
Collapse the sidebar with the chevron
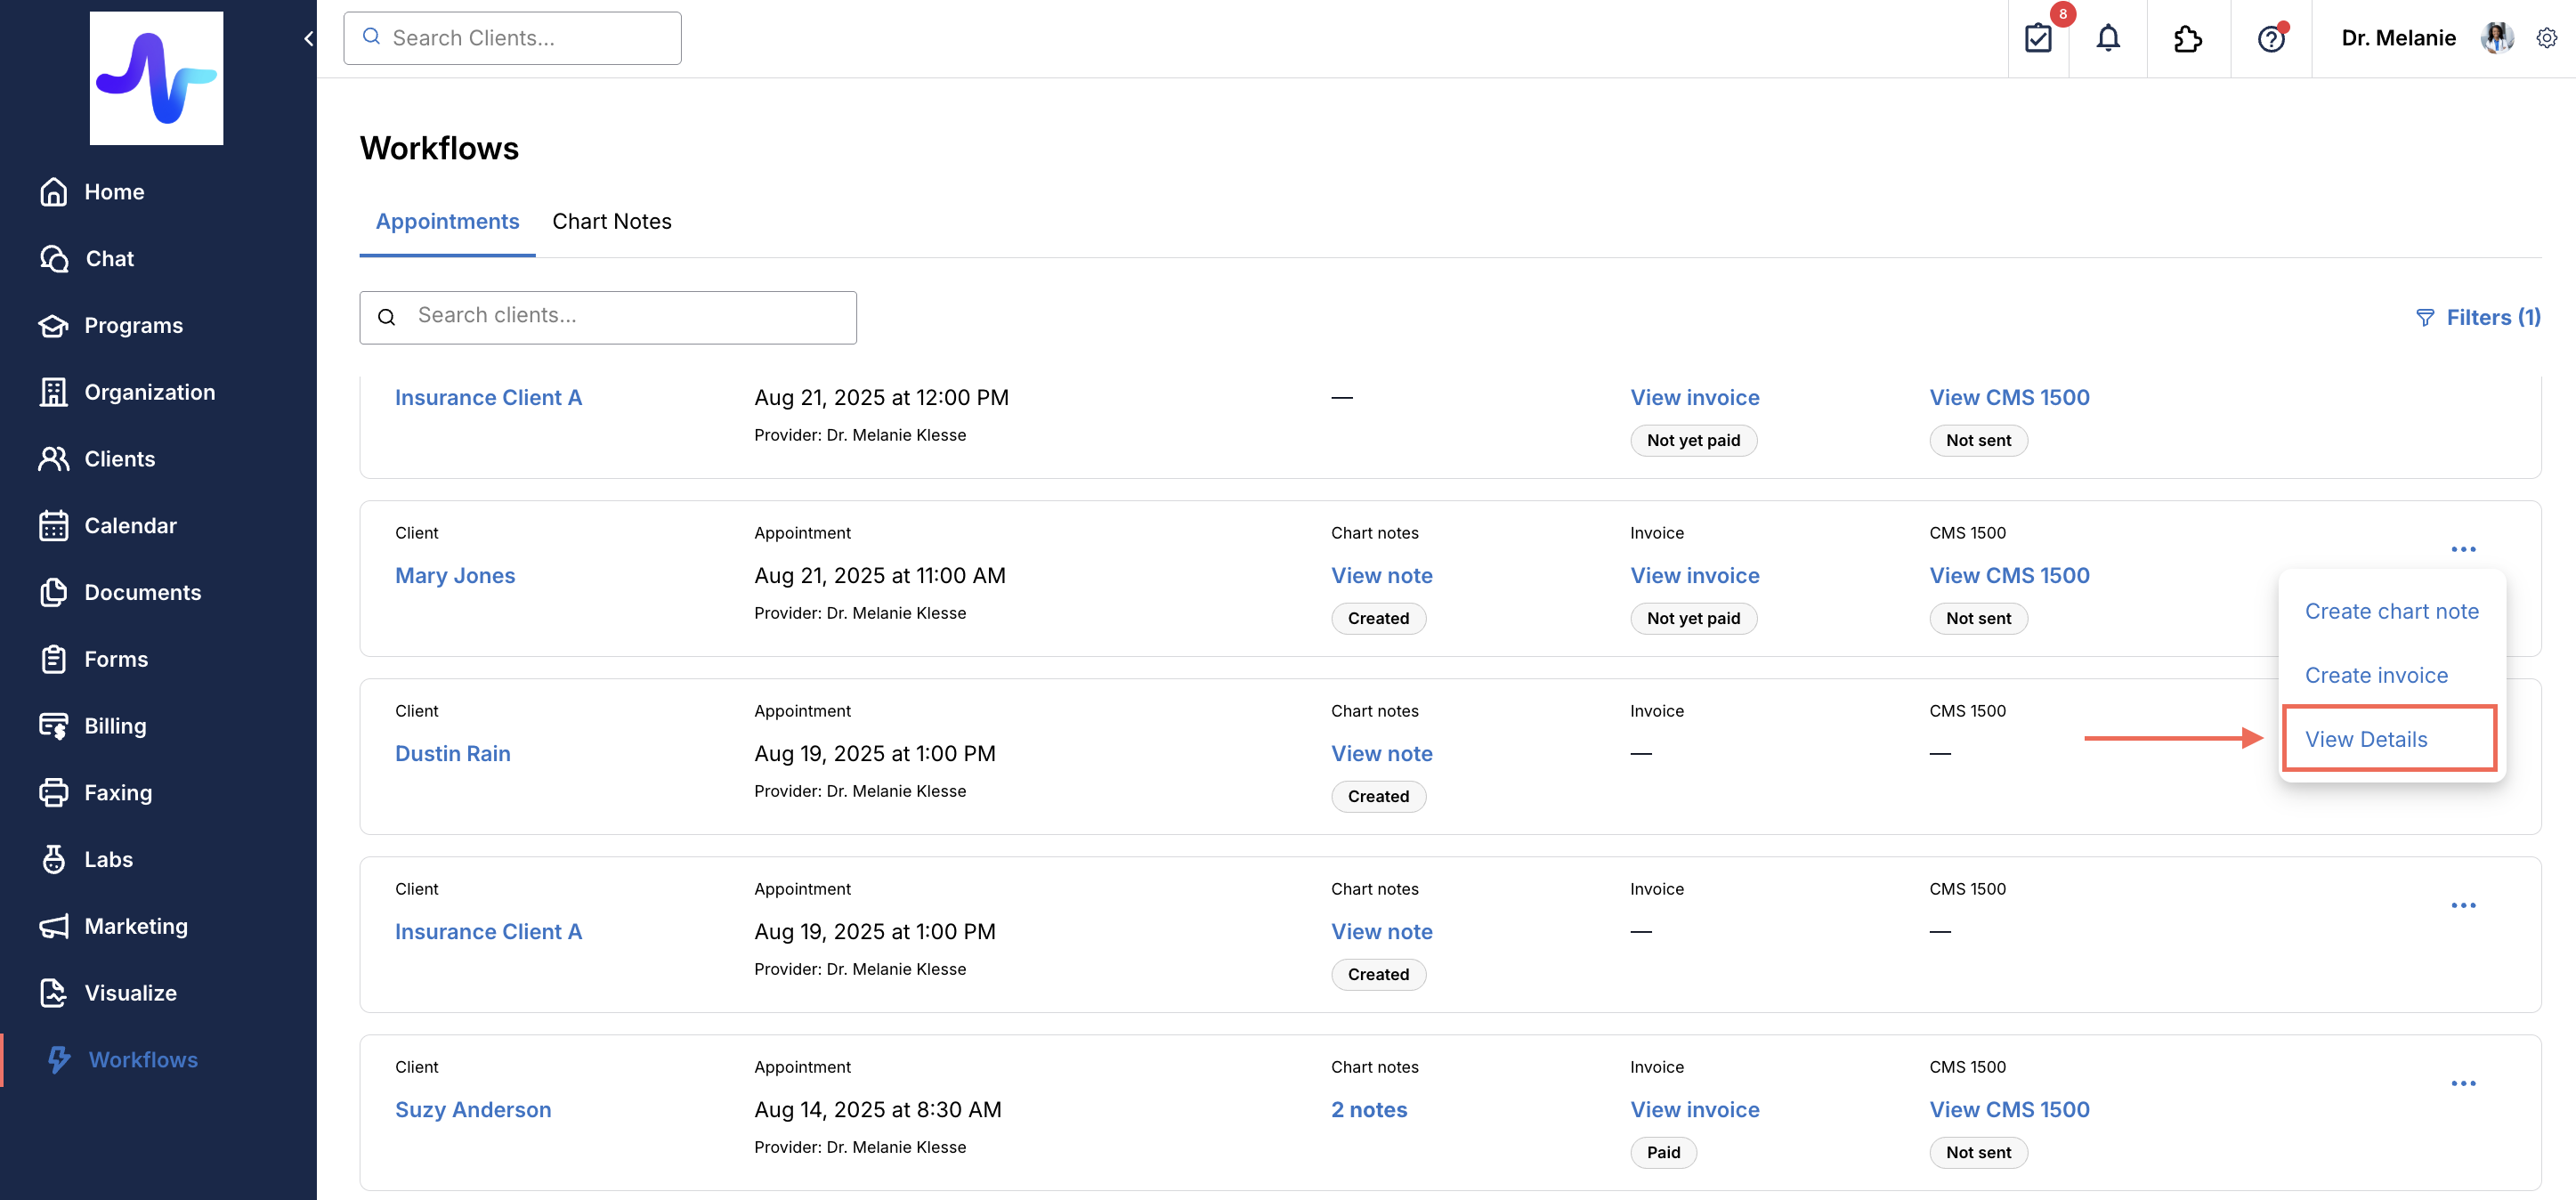coord(308,38)
